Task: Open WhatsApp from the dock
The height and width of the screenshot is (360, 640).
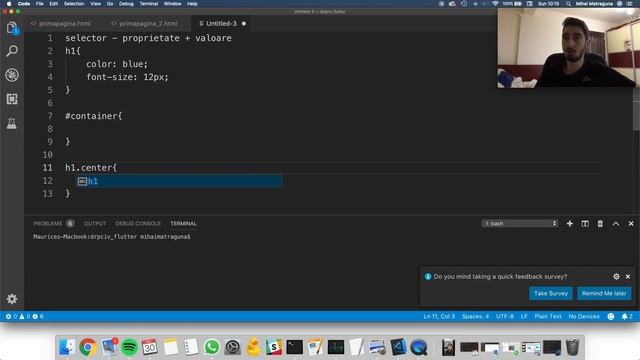Action: click(211, 347)
